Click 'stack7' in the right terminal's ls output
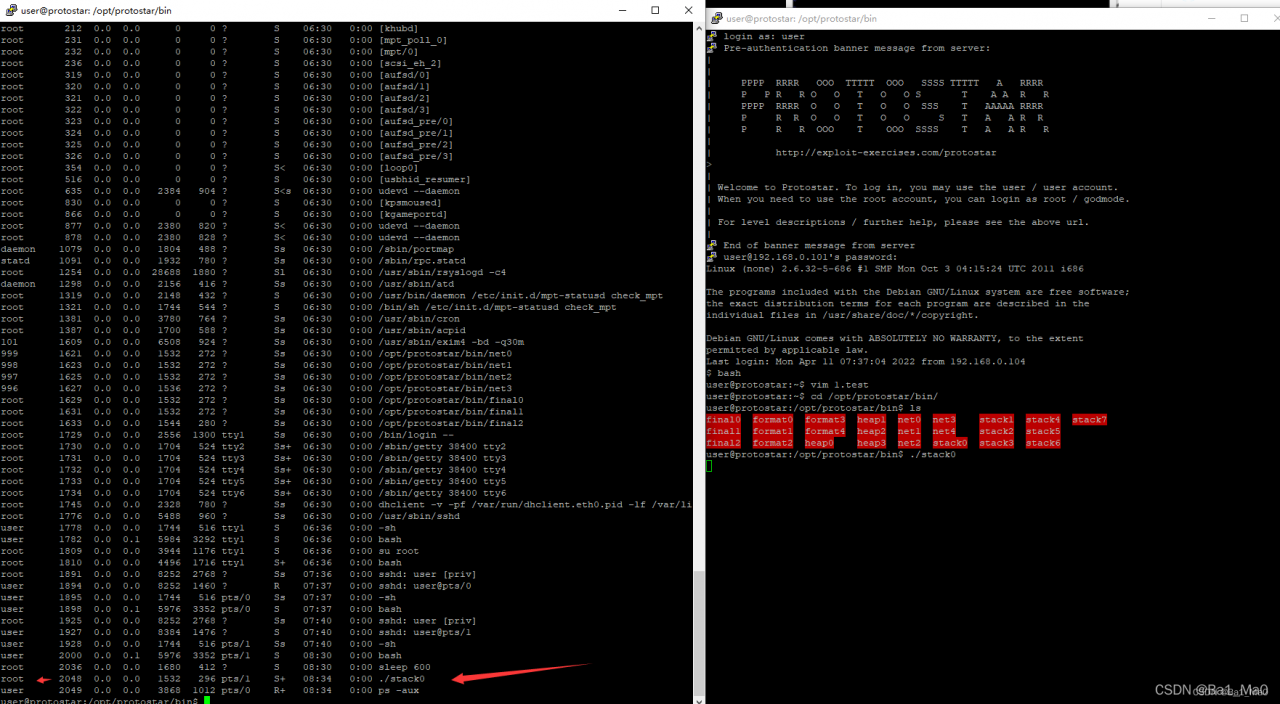This screenshot has width=1280, height=704. [x=1089, y=420]
